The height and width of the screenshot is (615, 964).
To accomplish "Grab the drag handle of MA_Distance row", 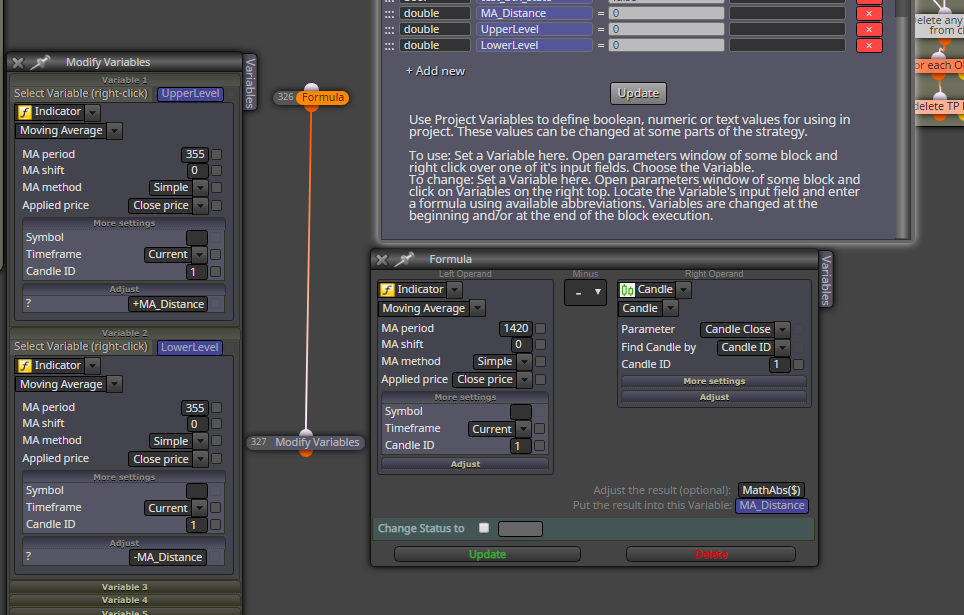I will [389, 13].
